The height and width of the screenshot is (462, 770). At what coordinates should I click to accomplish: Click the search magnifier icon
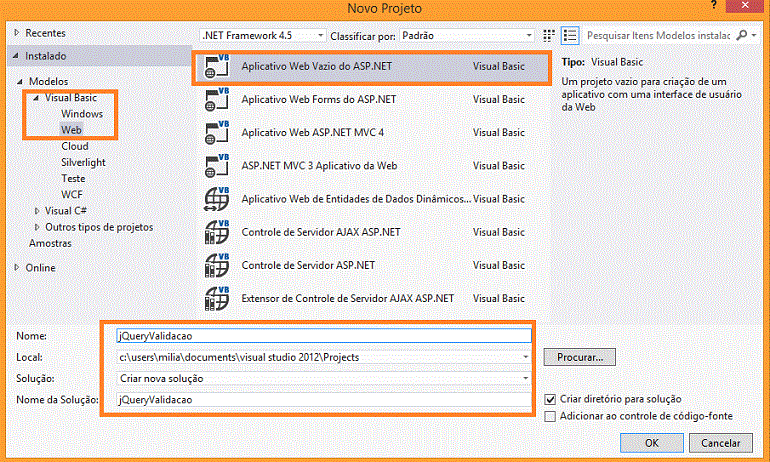pyautogui.click(x=742, y=35)
